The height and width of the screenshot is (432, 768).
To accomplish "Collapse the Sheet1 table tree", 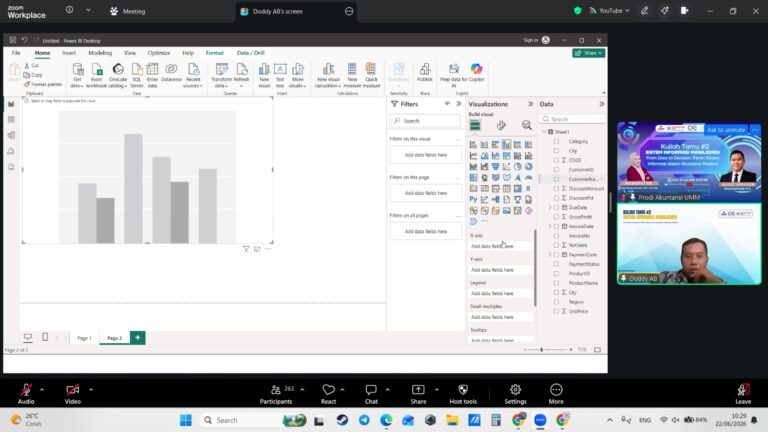I will (544, 132).
